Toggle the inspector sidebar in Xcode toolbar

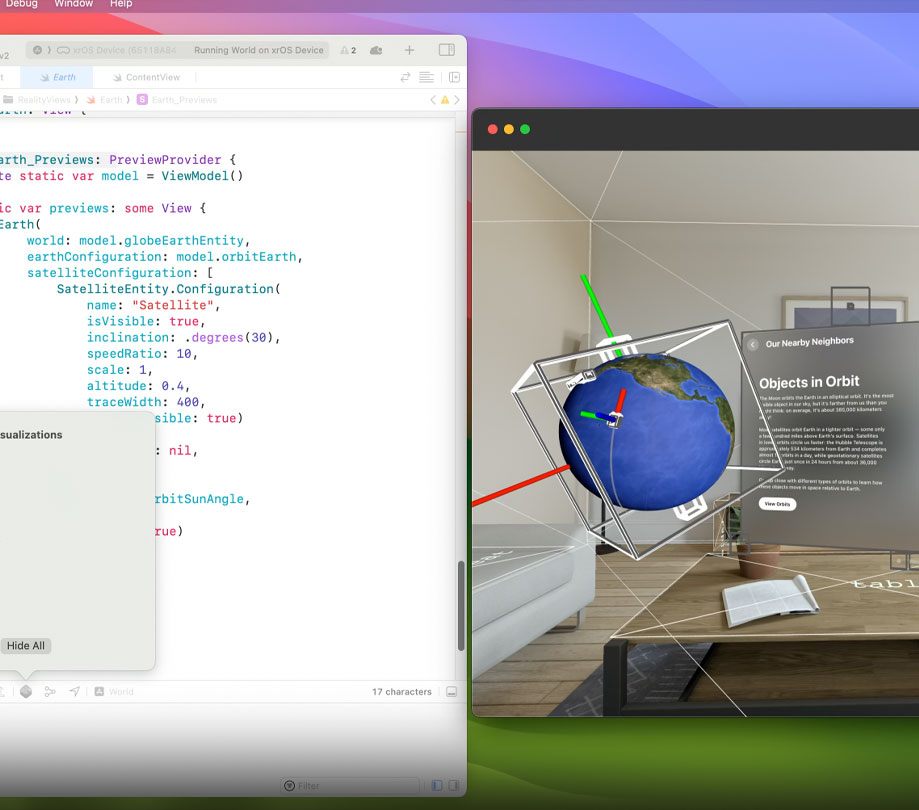click(447, 50)
